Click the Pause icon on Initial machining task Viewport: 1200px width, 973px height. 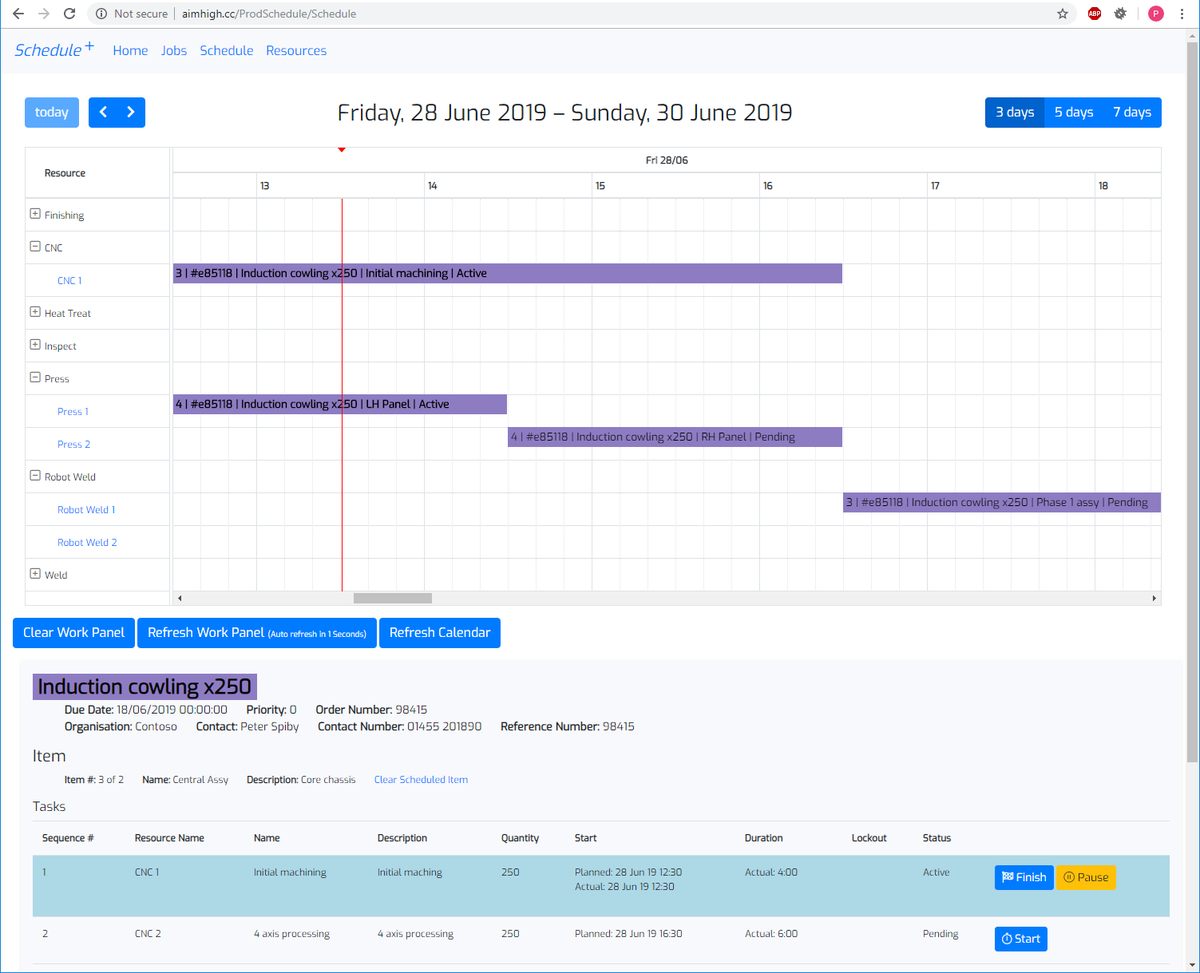[1069, 877]
